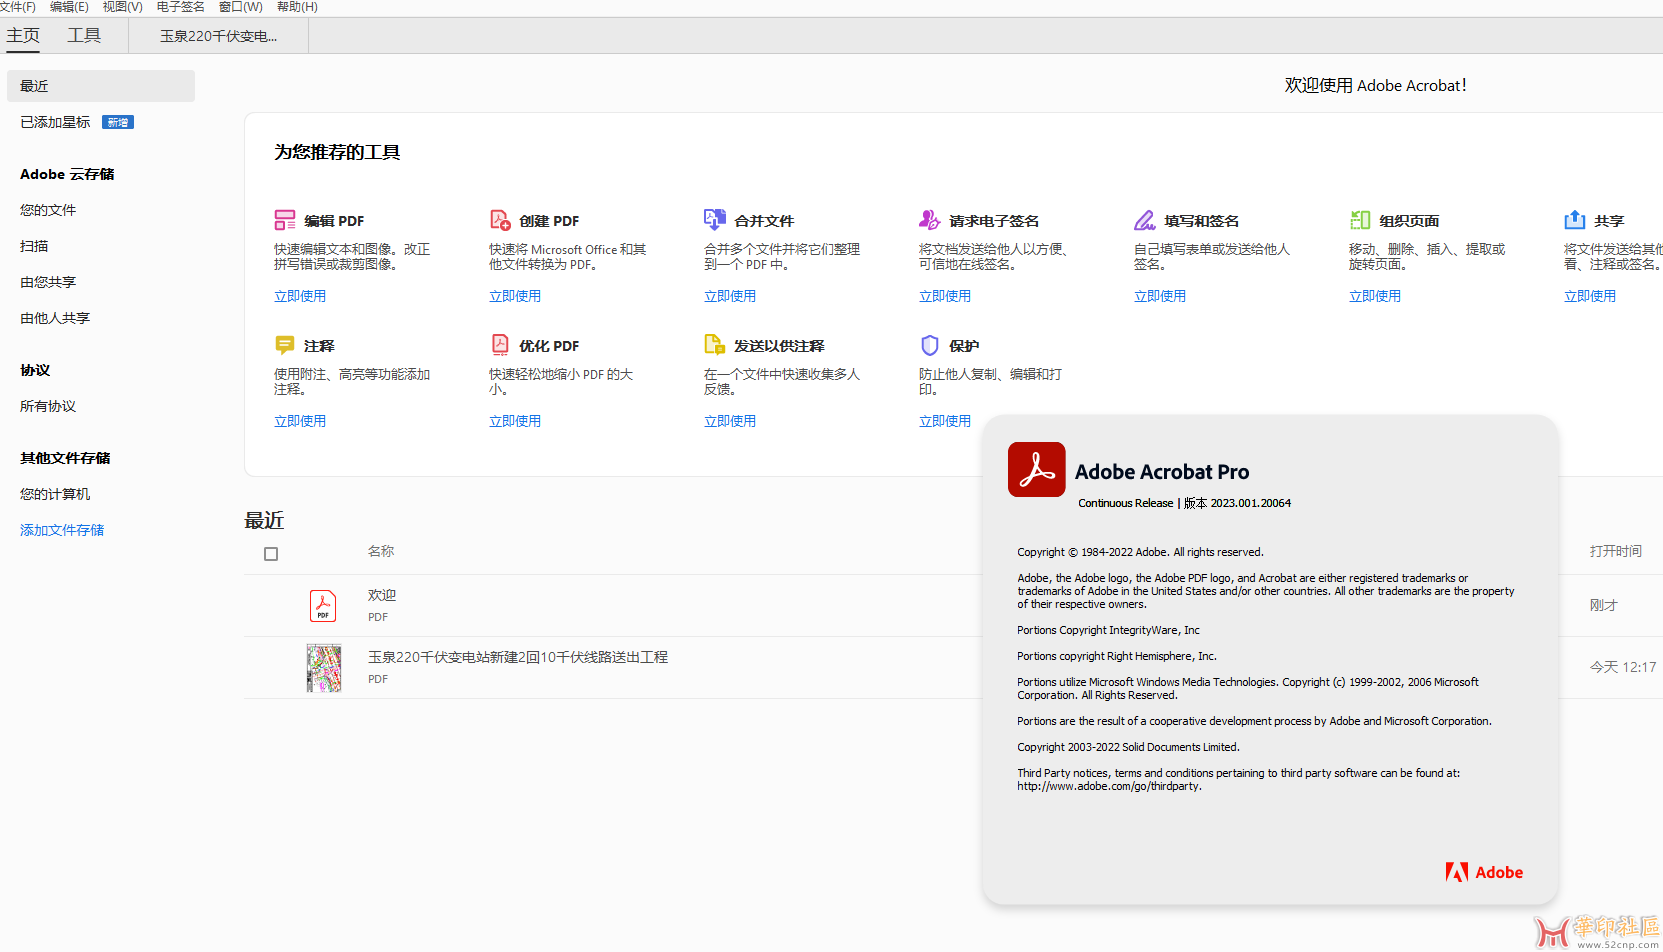Open the 帮助(H) menu
The image size is (1663, 952).
point(297,7)
